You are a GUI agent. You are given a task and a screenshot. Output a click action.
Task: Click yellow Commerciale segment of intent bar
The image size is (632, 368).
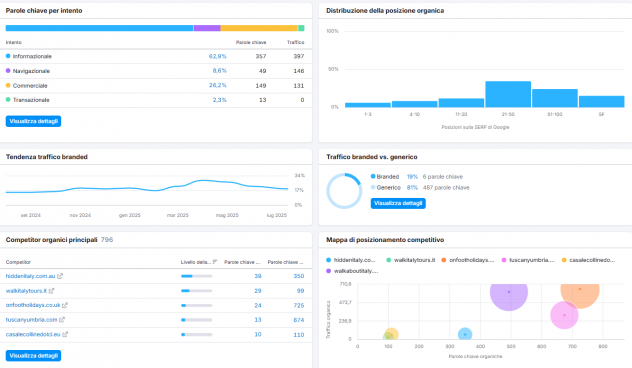pos(259,28)
